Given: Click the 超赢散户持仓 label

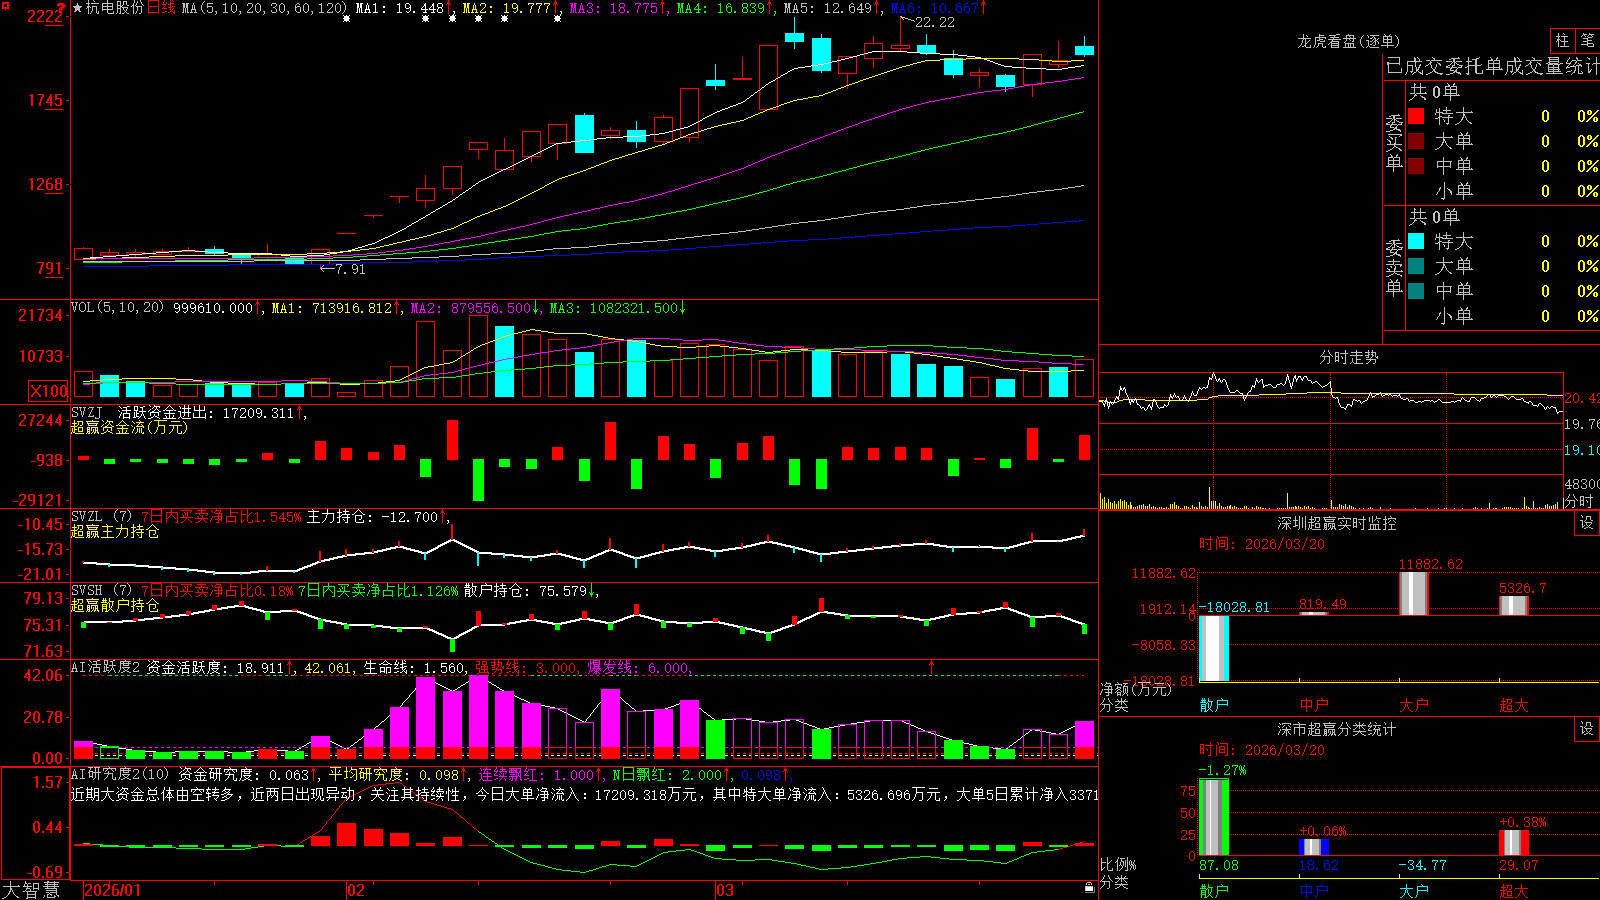Looking at the screenshot, I should click(115, 605).
